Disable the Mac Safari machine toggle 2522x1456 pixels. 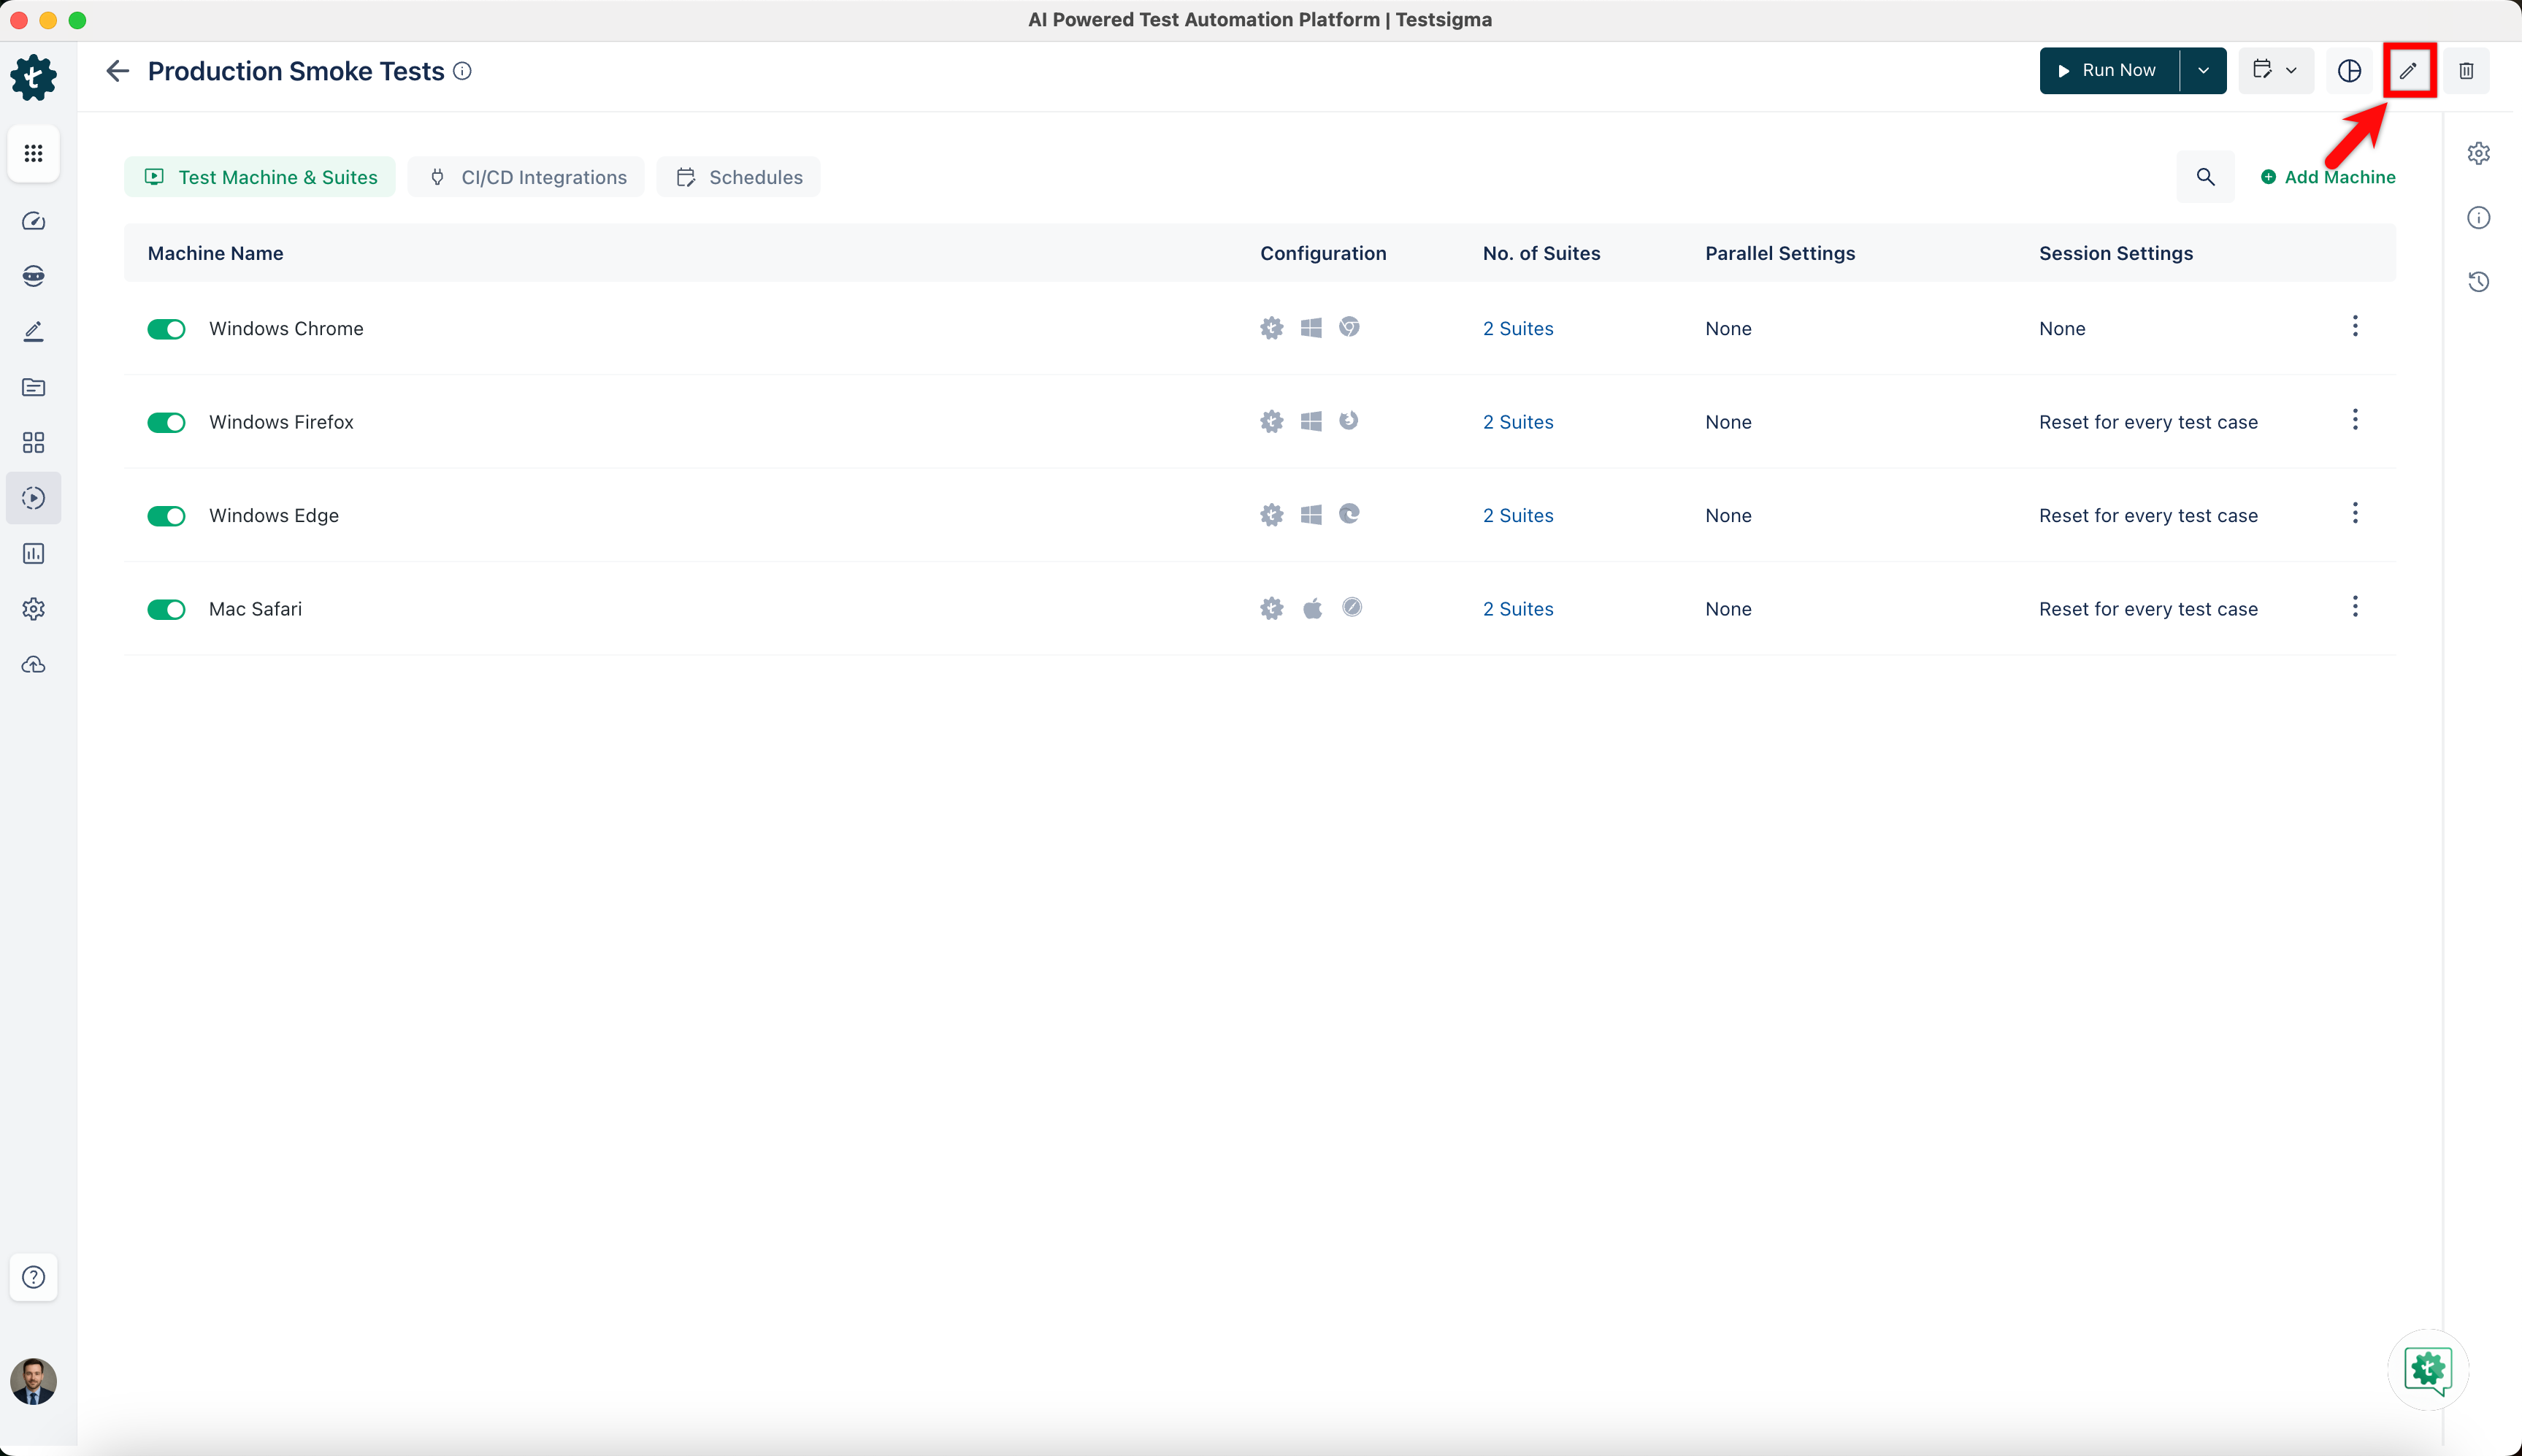(x=166, y=610)
